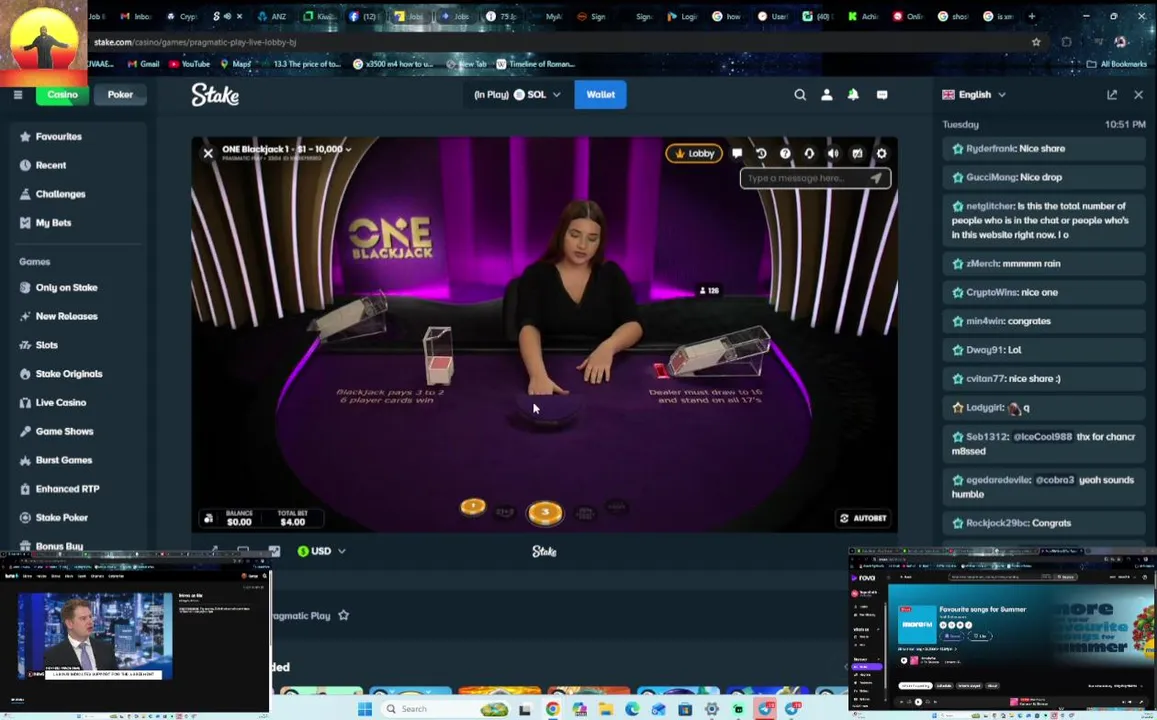Image resolution: width=1157 pixels, height=720 pixels.
Task: Open the Slots category
Action: coord(38,345)
